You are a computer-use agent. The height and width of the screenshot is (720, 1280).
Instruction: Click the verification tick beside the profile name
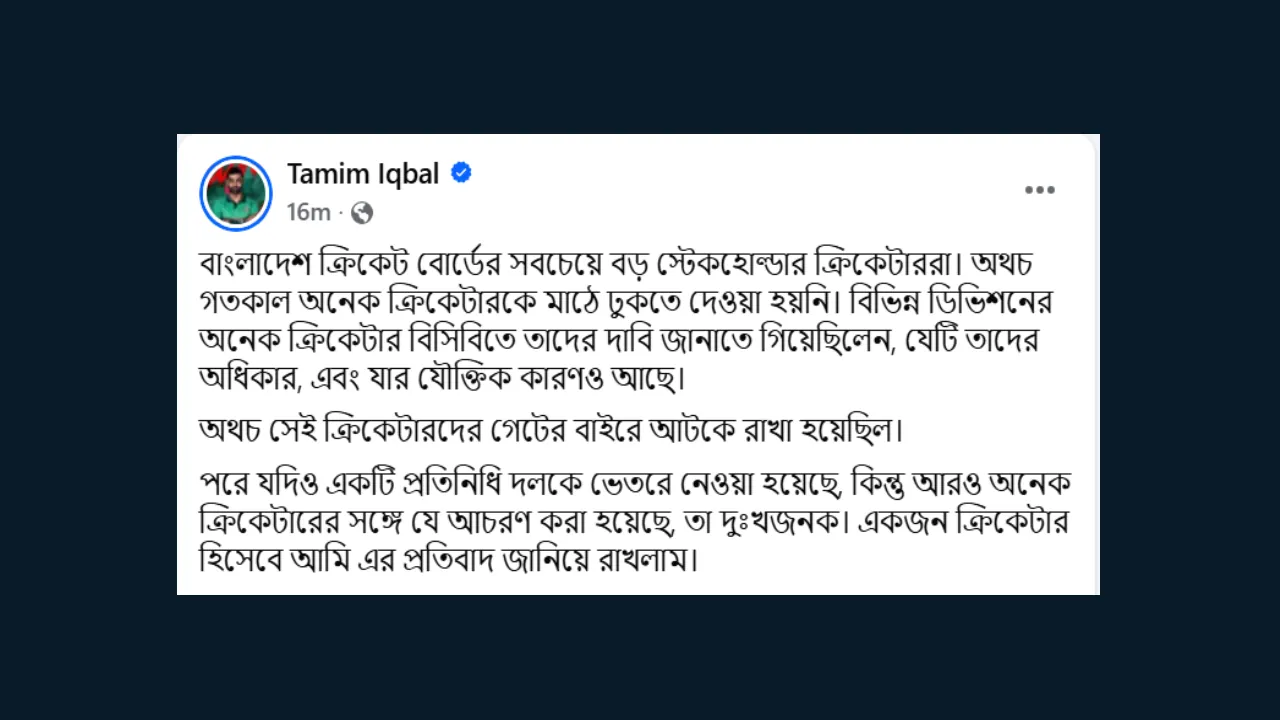pos(460,173)
